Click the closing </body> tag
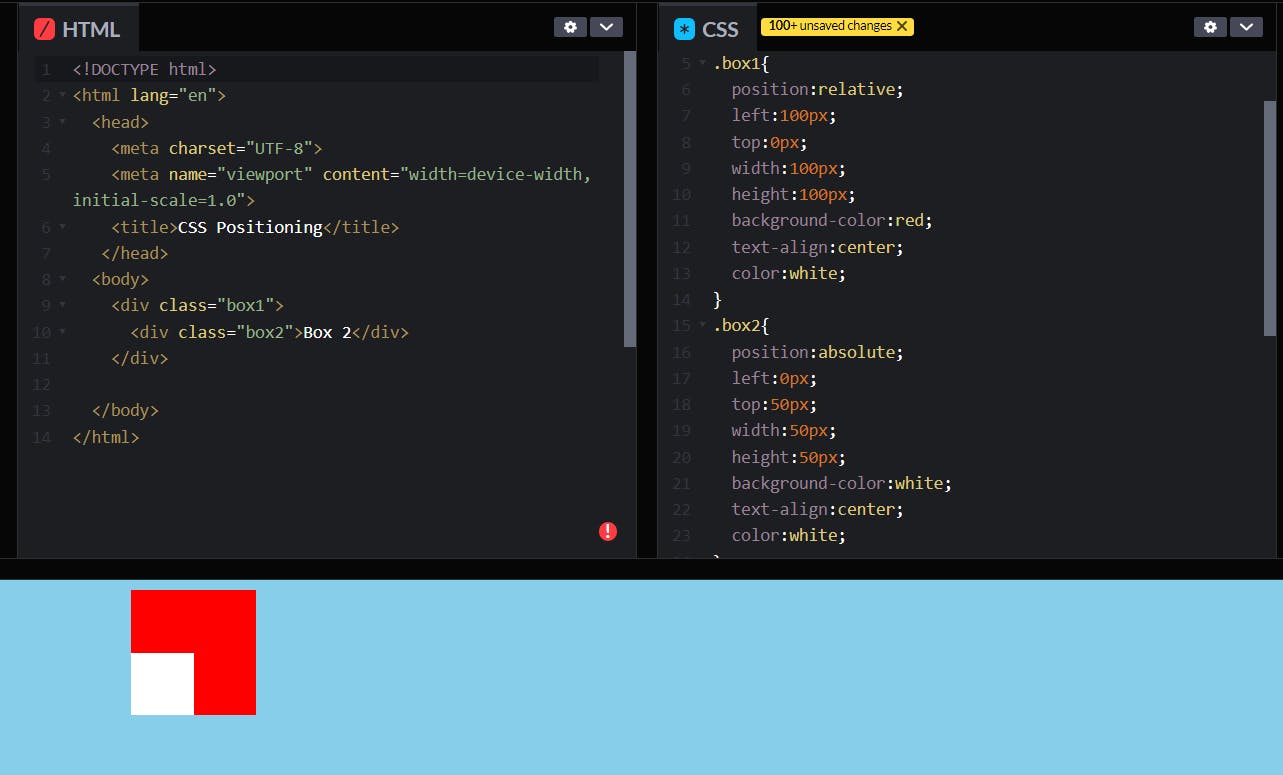 click(125, 410)
